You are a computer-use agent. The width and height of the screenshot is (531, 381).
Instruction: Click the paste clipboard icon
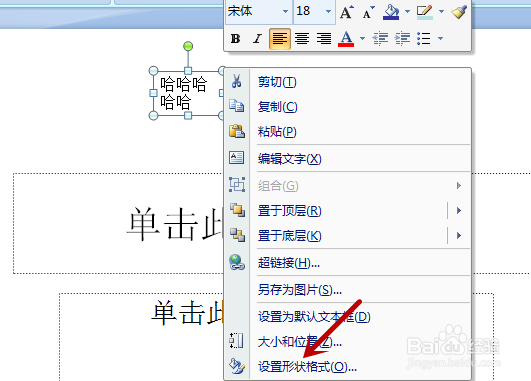coord(237,131)
